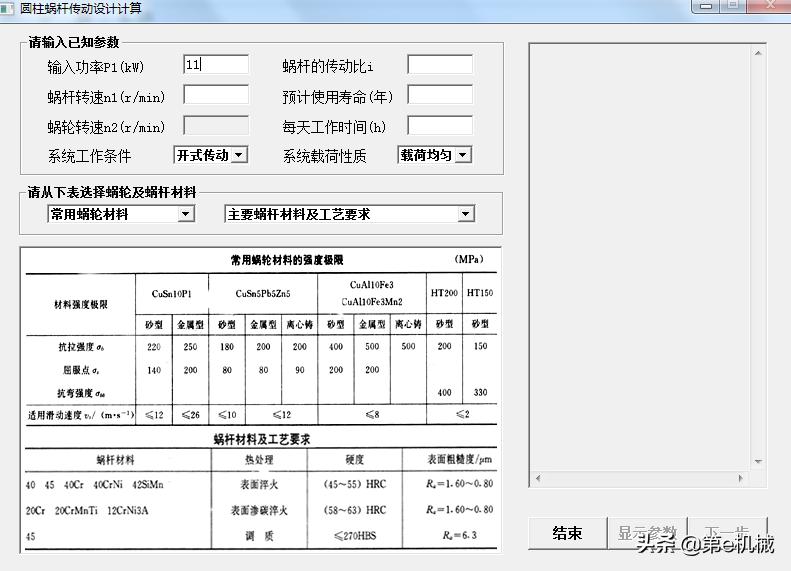
Task: Click the 屈服点 row label
Action: tap(81, 370)
